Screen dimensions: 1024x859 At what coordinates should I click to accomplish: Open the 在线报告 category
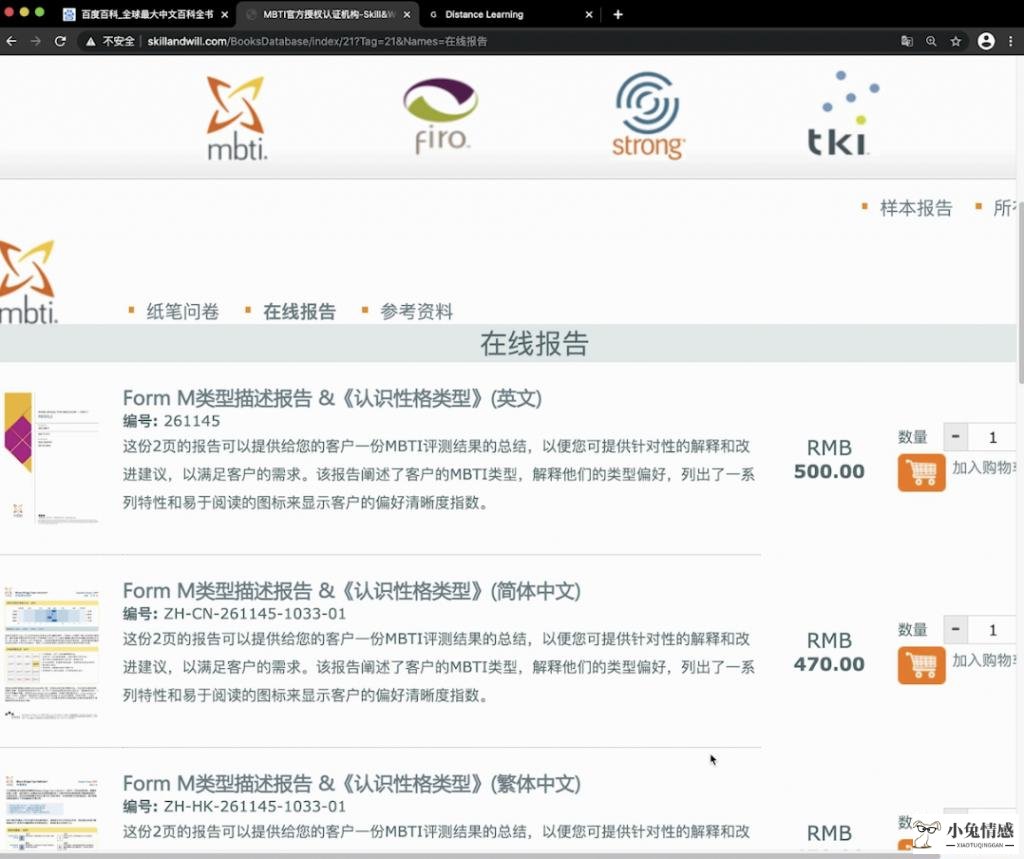tap(299, 312)
